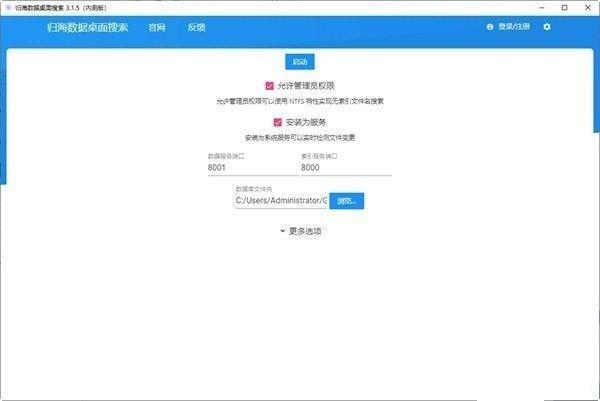Click the user account avatar icon
The width and height of the screenshot is (600, 401).
[x=490, y=27]
